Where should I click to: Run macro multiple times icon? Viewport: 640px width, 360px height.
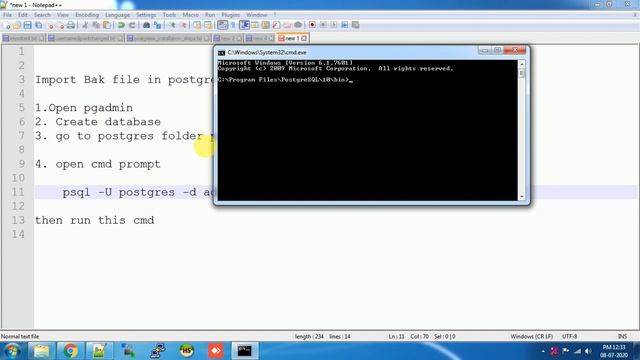tap(345, 25)
